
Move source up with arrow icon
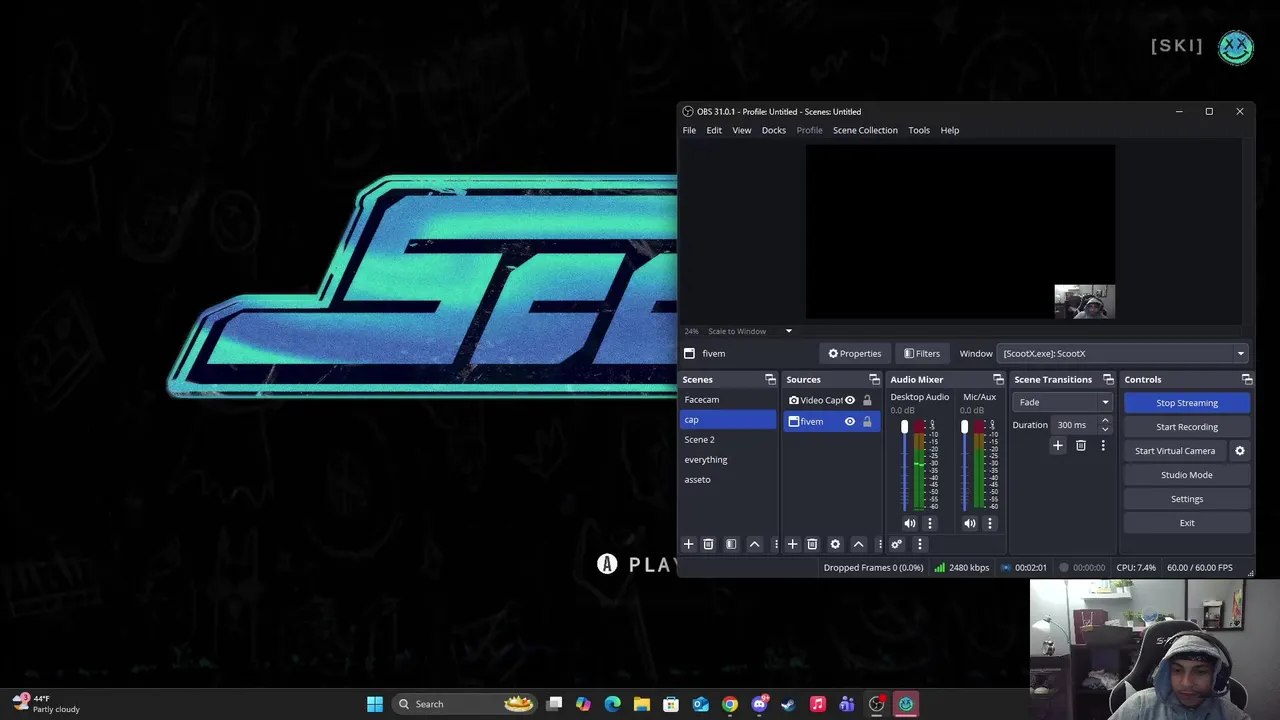(x=858, y=544)
